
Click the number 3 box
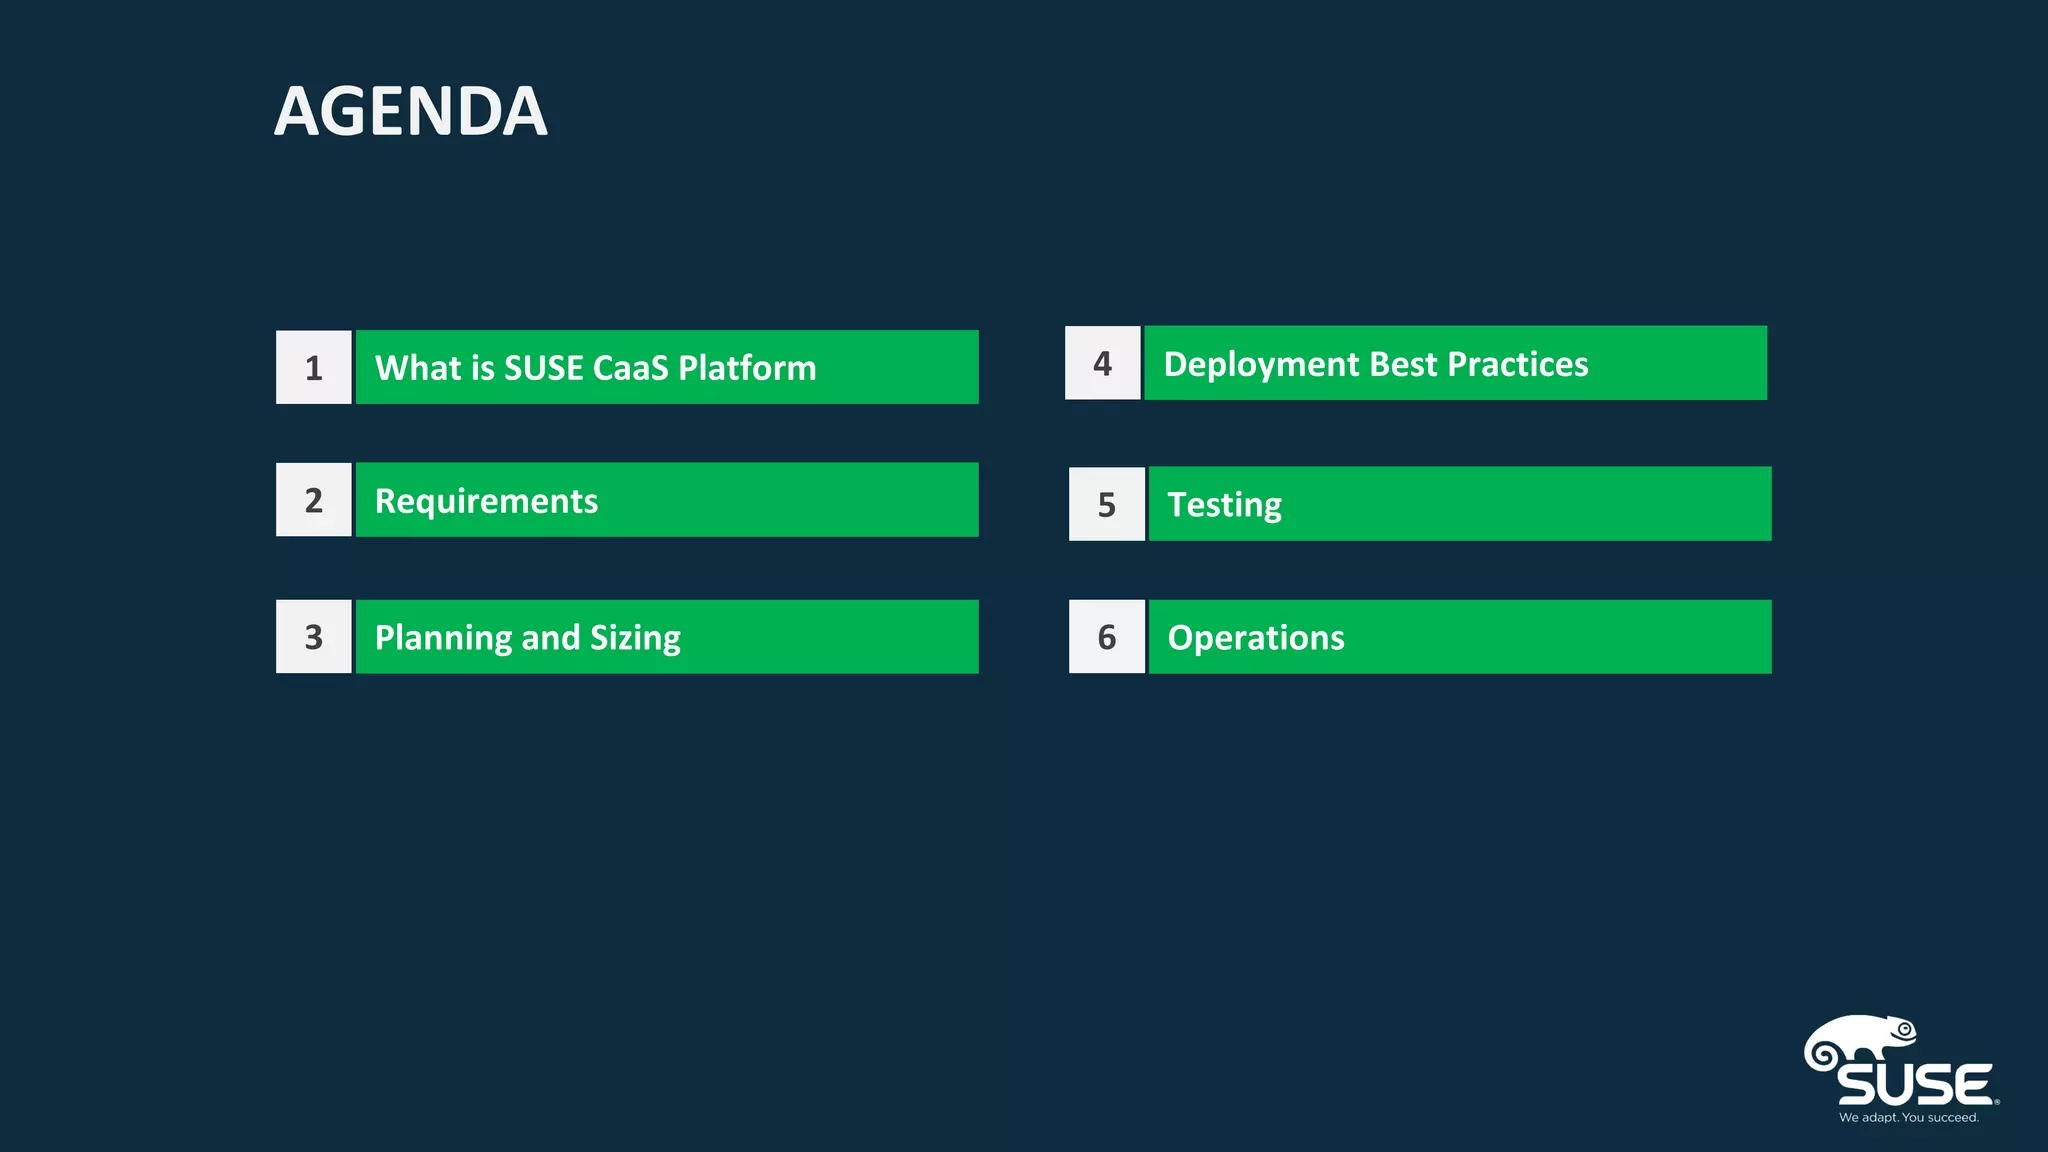tap(313, 637)
